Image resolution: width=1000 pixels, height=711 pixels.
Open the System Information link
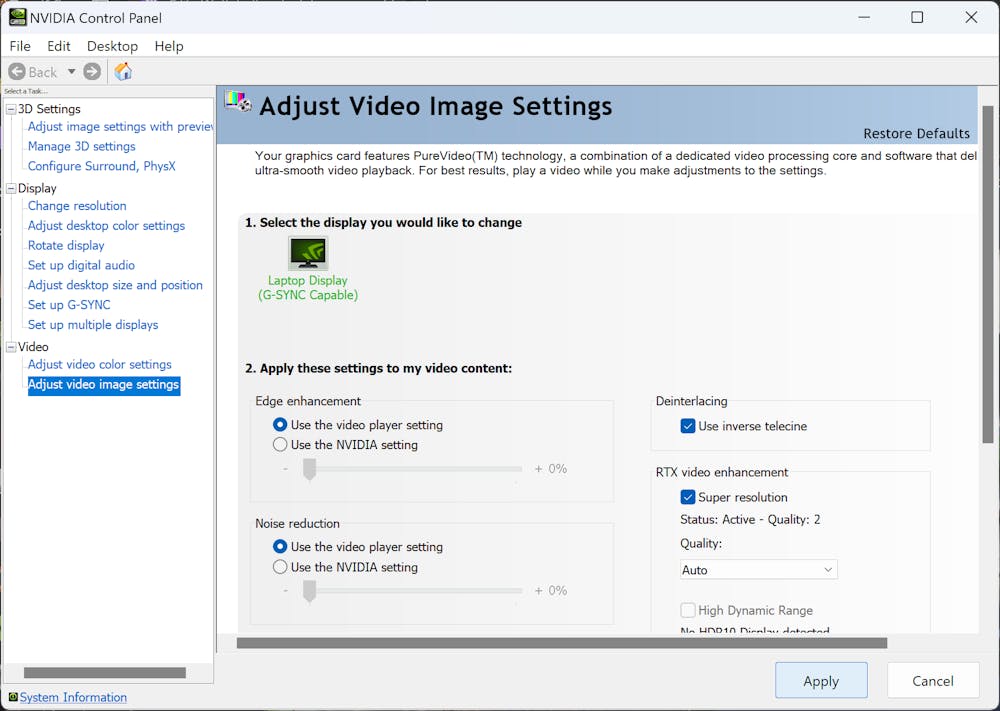coord(73,697)
